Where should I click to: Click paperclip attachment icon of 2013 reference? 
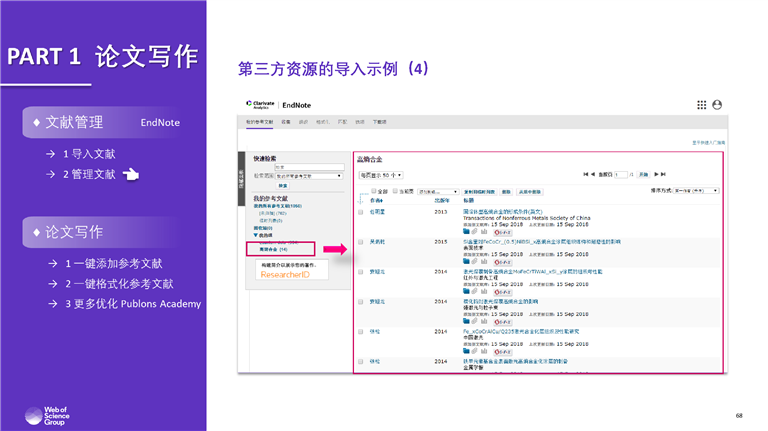coord(474,231)
